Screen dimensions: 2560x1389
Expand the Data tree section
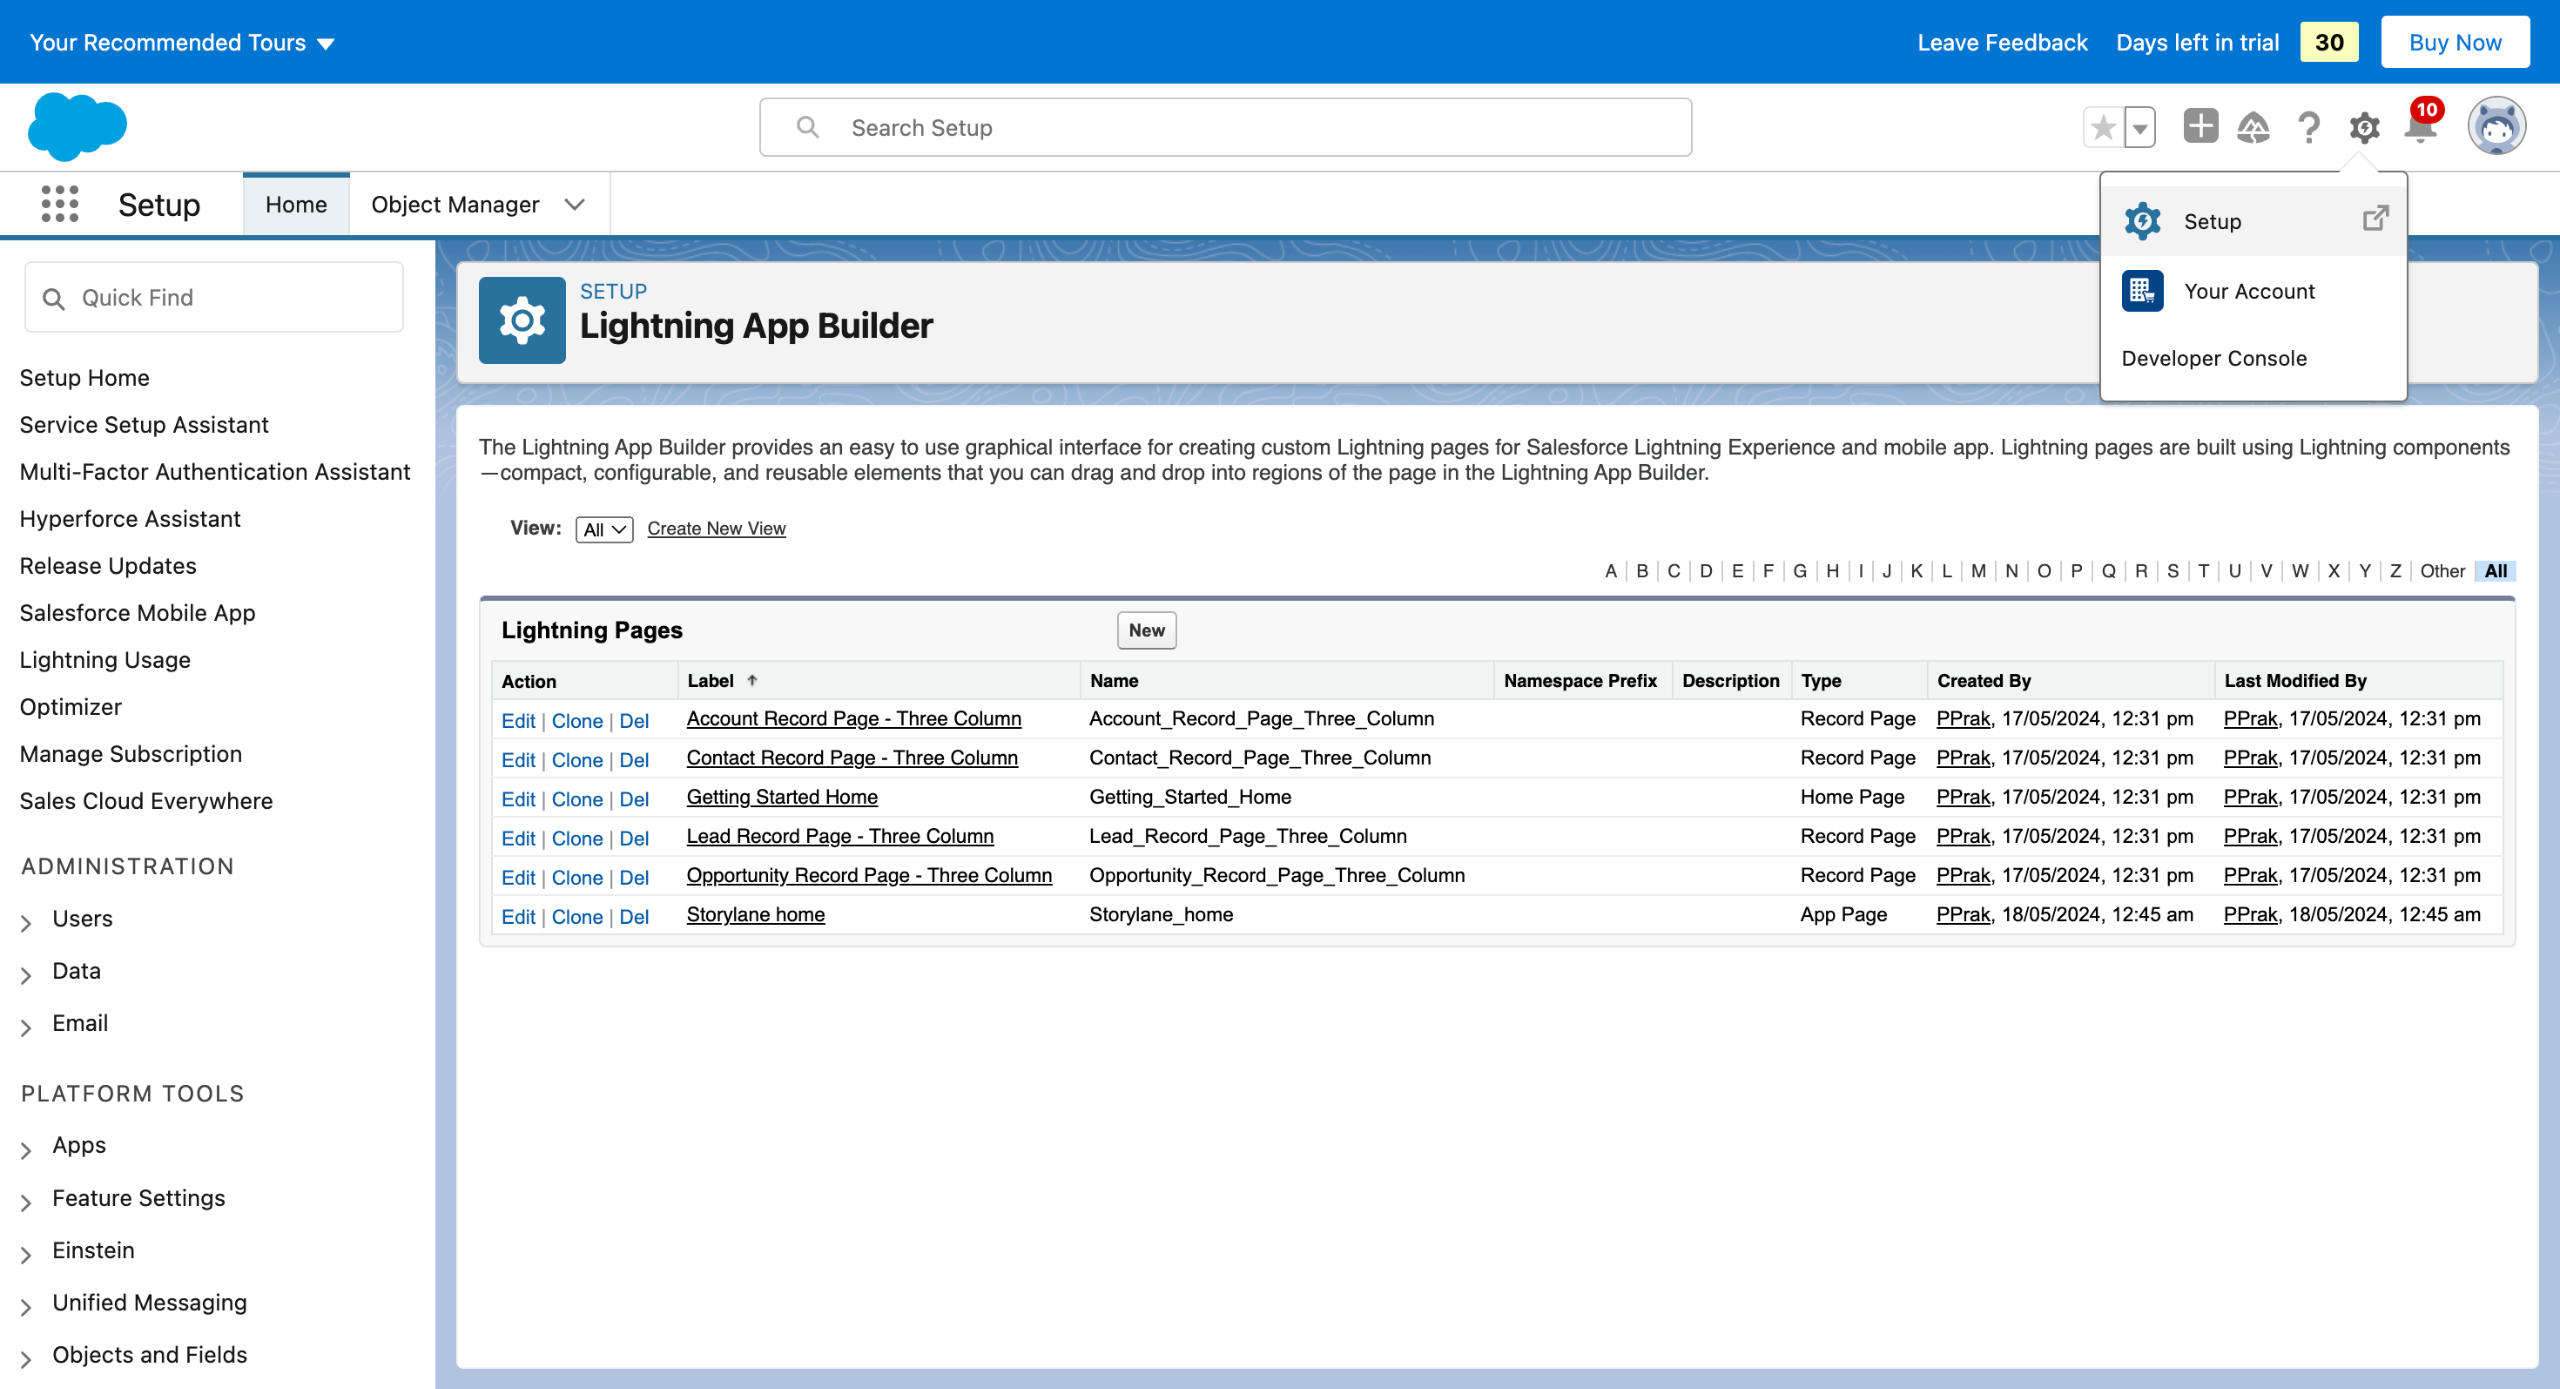[26, 974]
